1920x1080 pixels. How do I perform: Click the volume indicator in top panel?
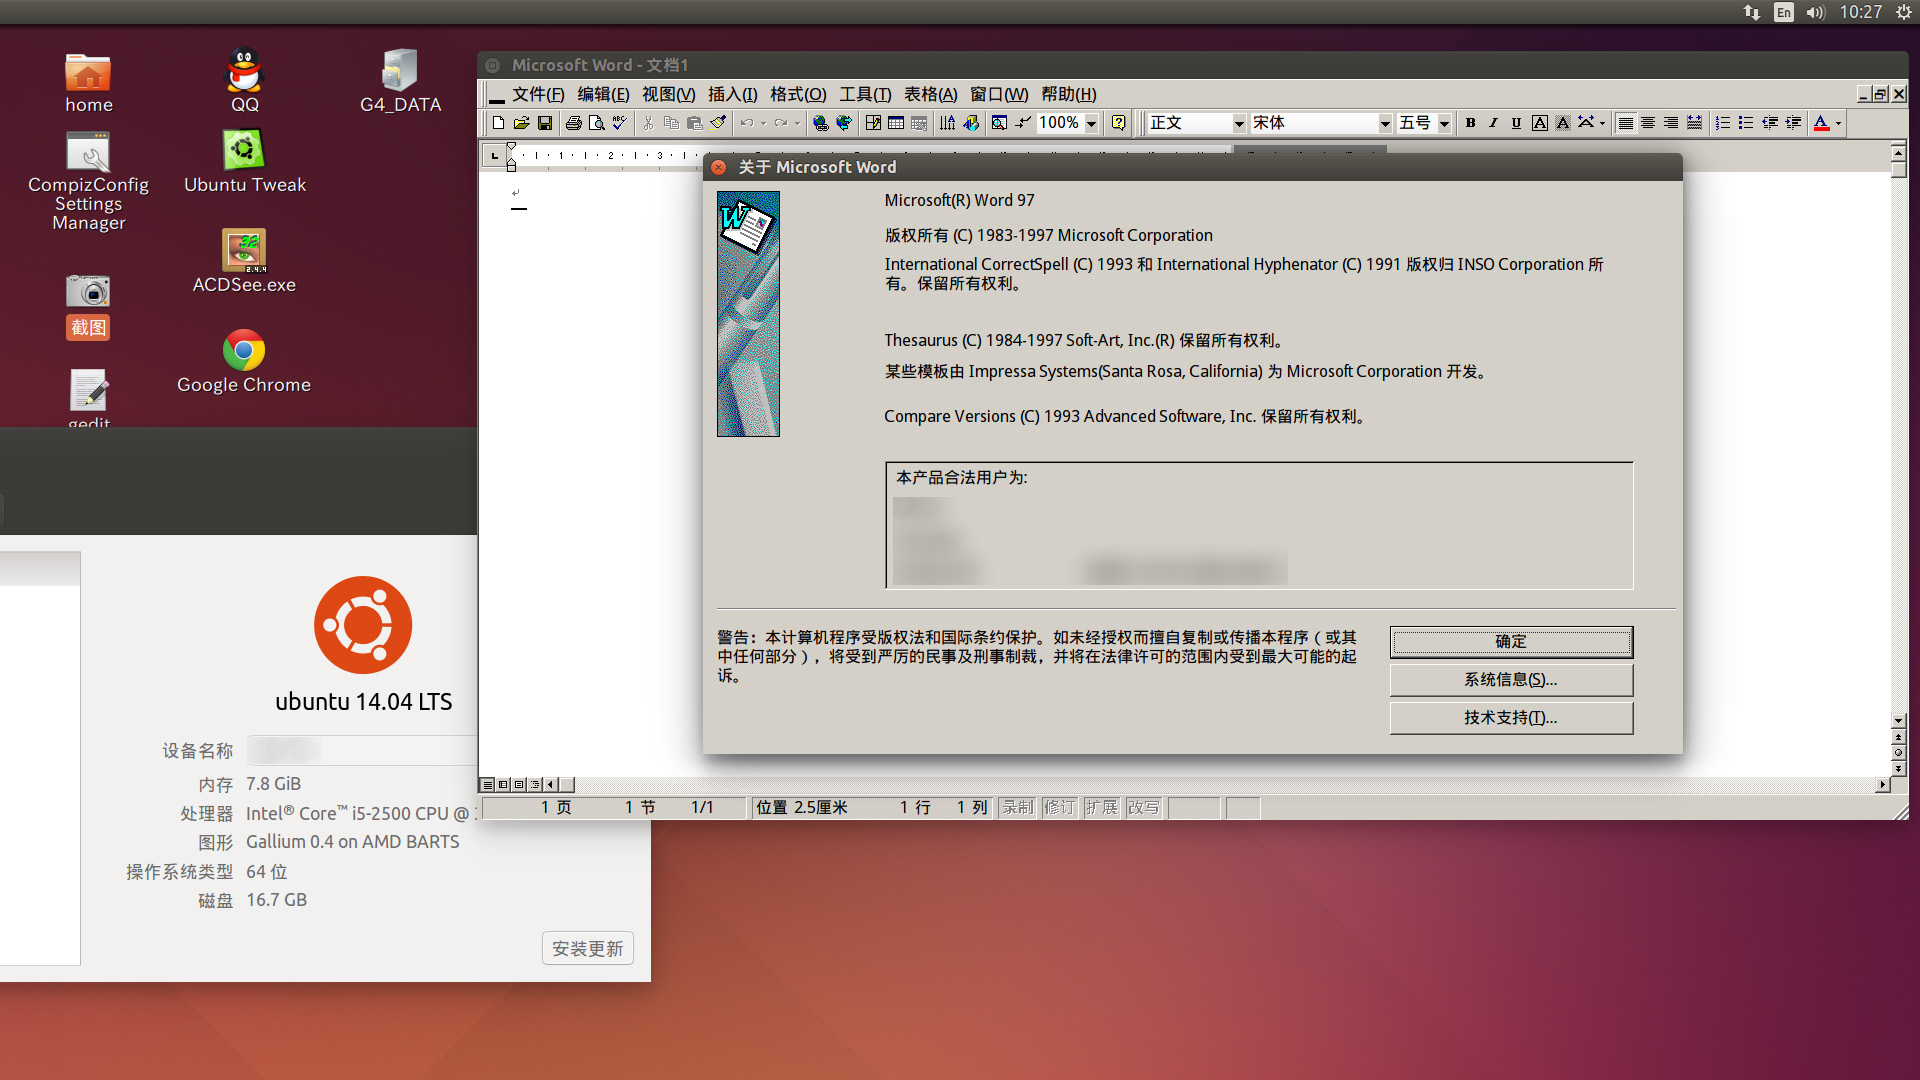[x=1816, y=12]
